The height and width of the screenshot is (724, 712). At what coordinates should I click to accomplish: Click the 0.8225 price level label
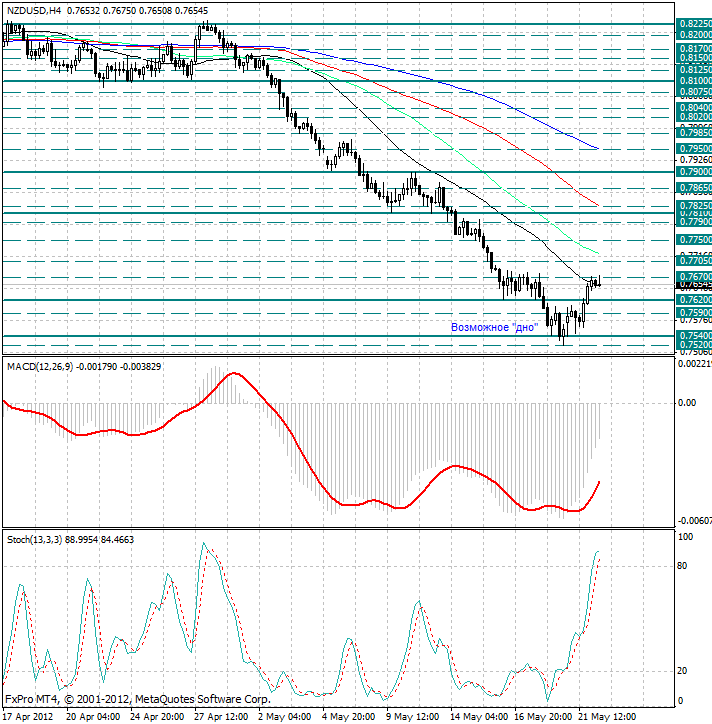(x=694, y=24)
